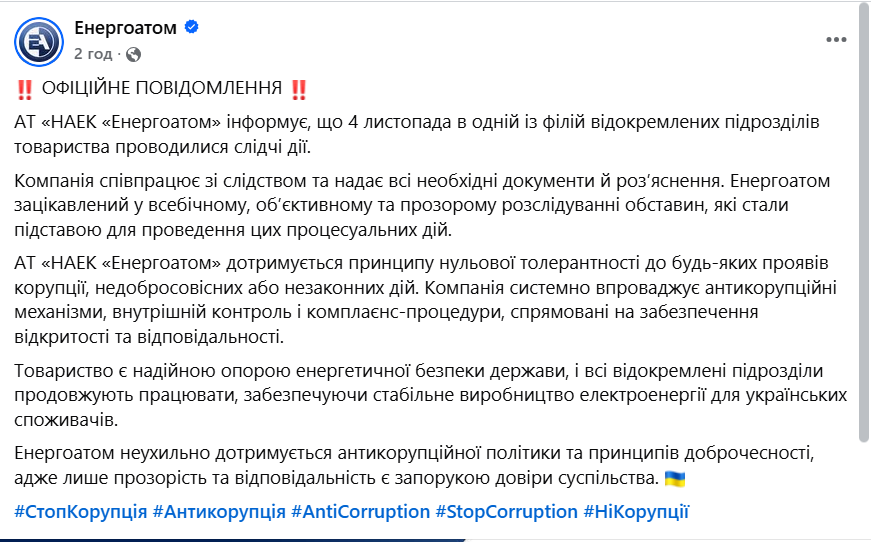Click the Ukrainian flag emoji
Screen dimensions: 871x542
(675, 477)
